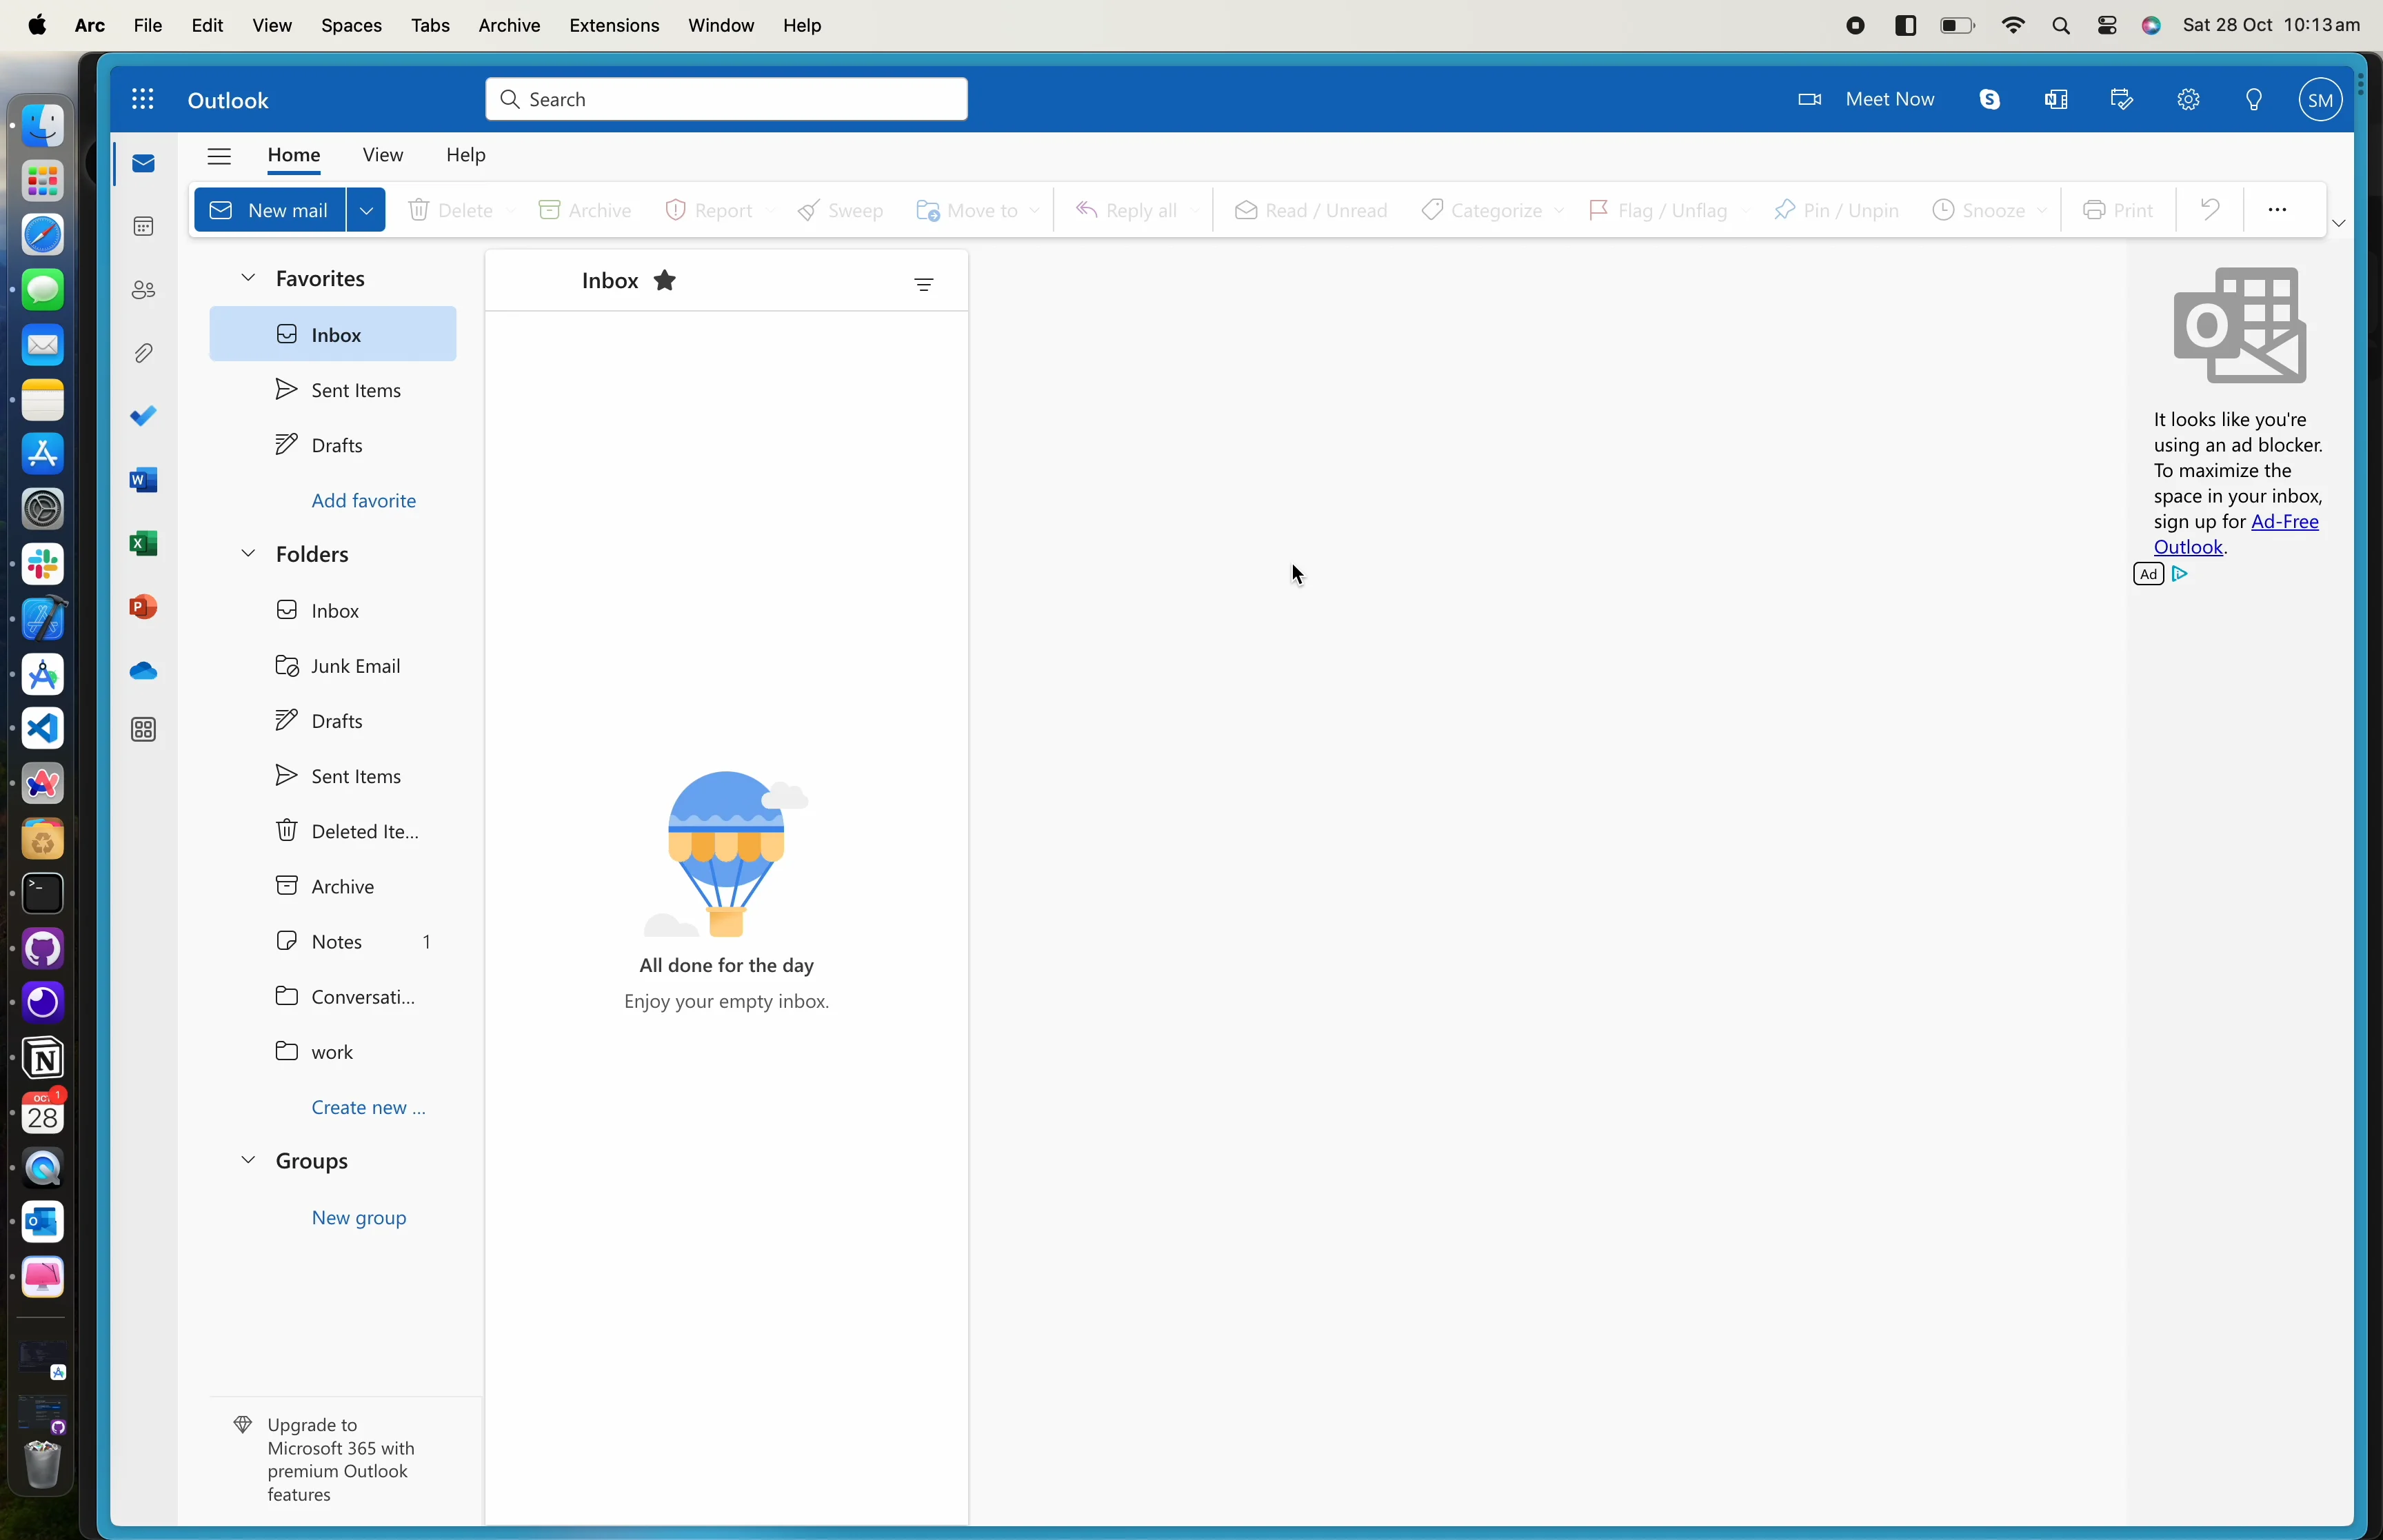Viewport: 2383px width, 1540px height.
Task: Expand the ribbon with the chevron
Action: (x=2339, y=223)
